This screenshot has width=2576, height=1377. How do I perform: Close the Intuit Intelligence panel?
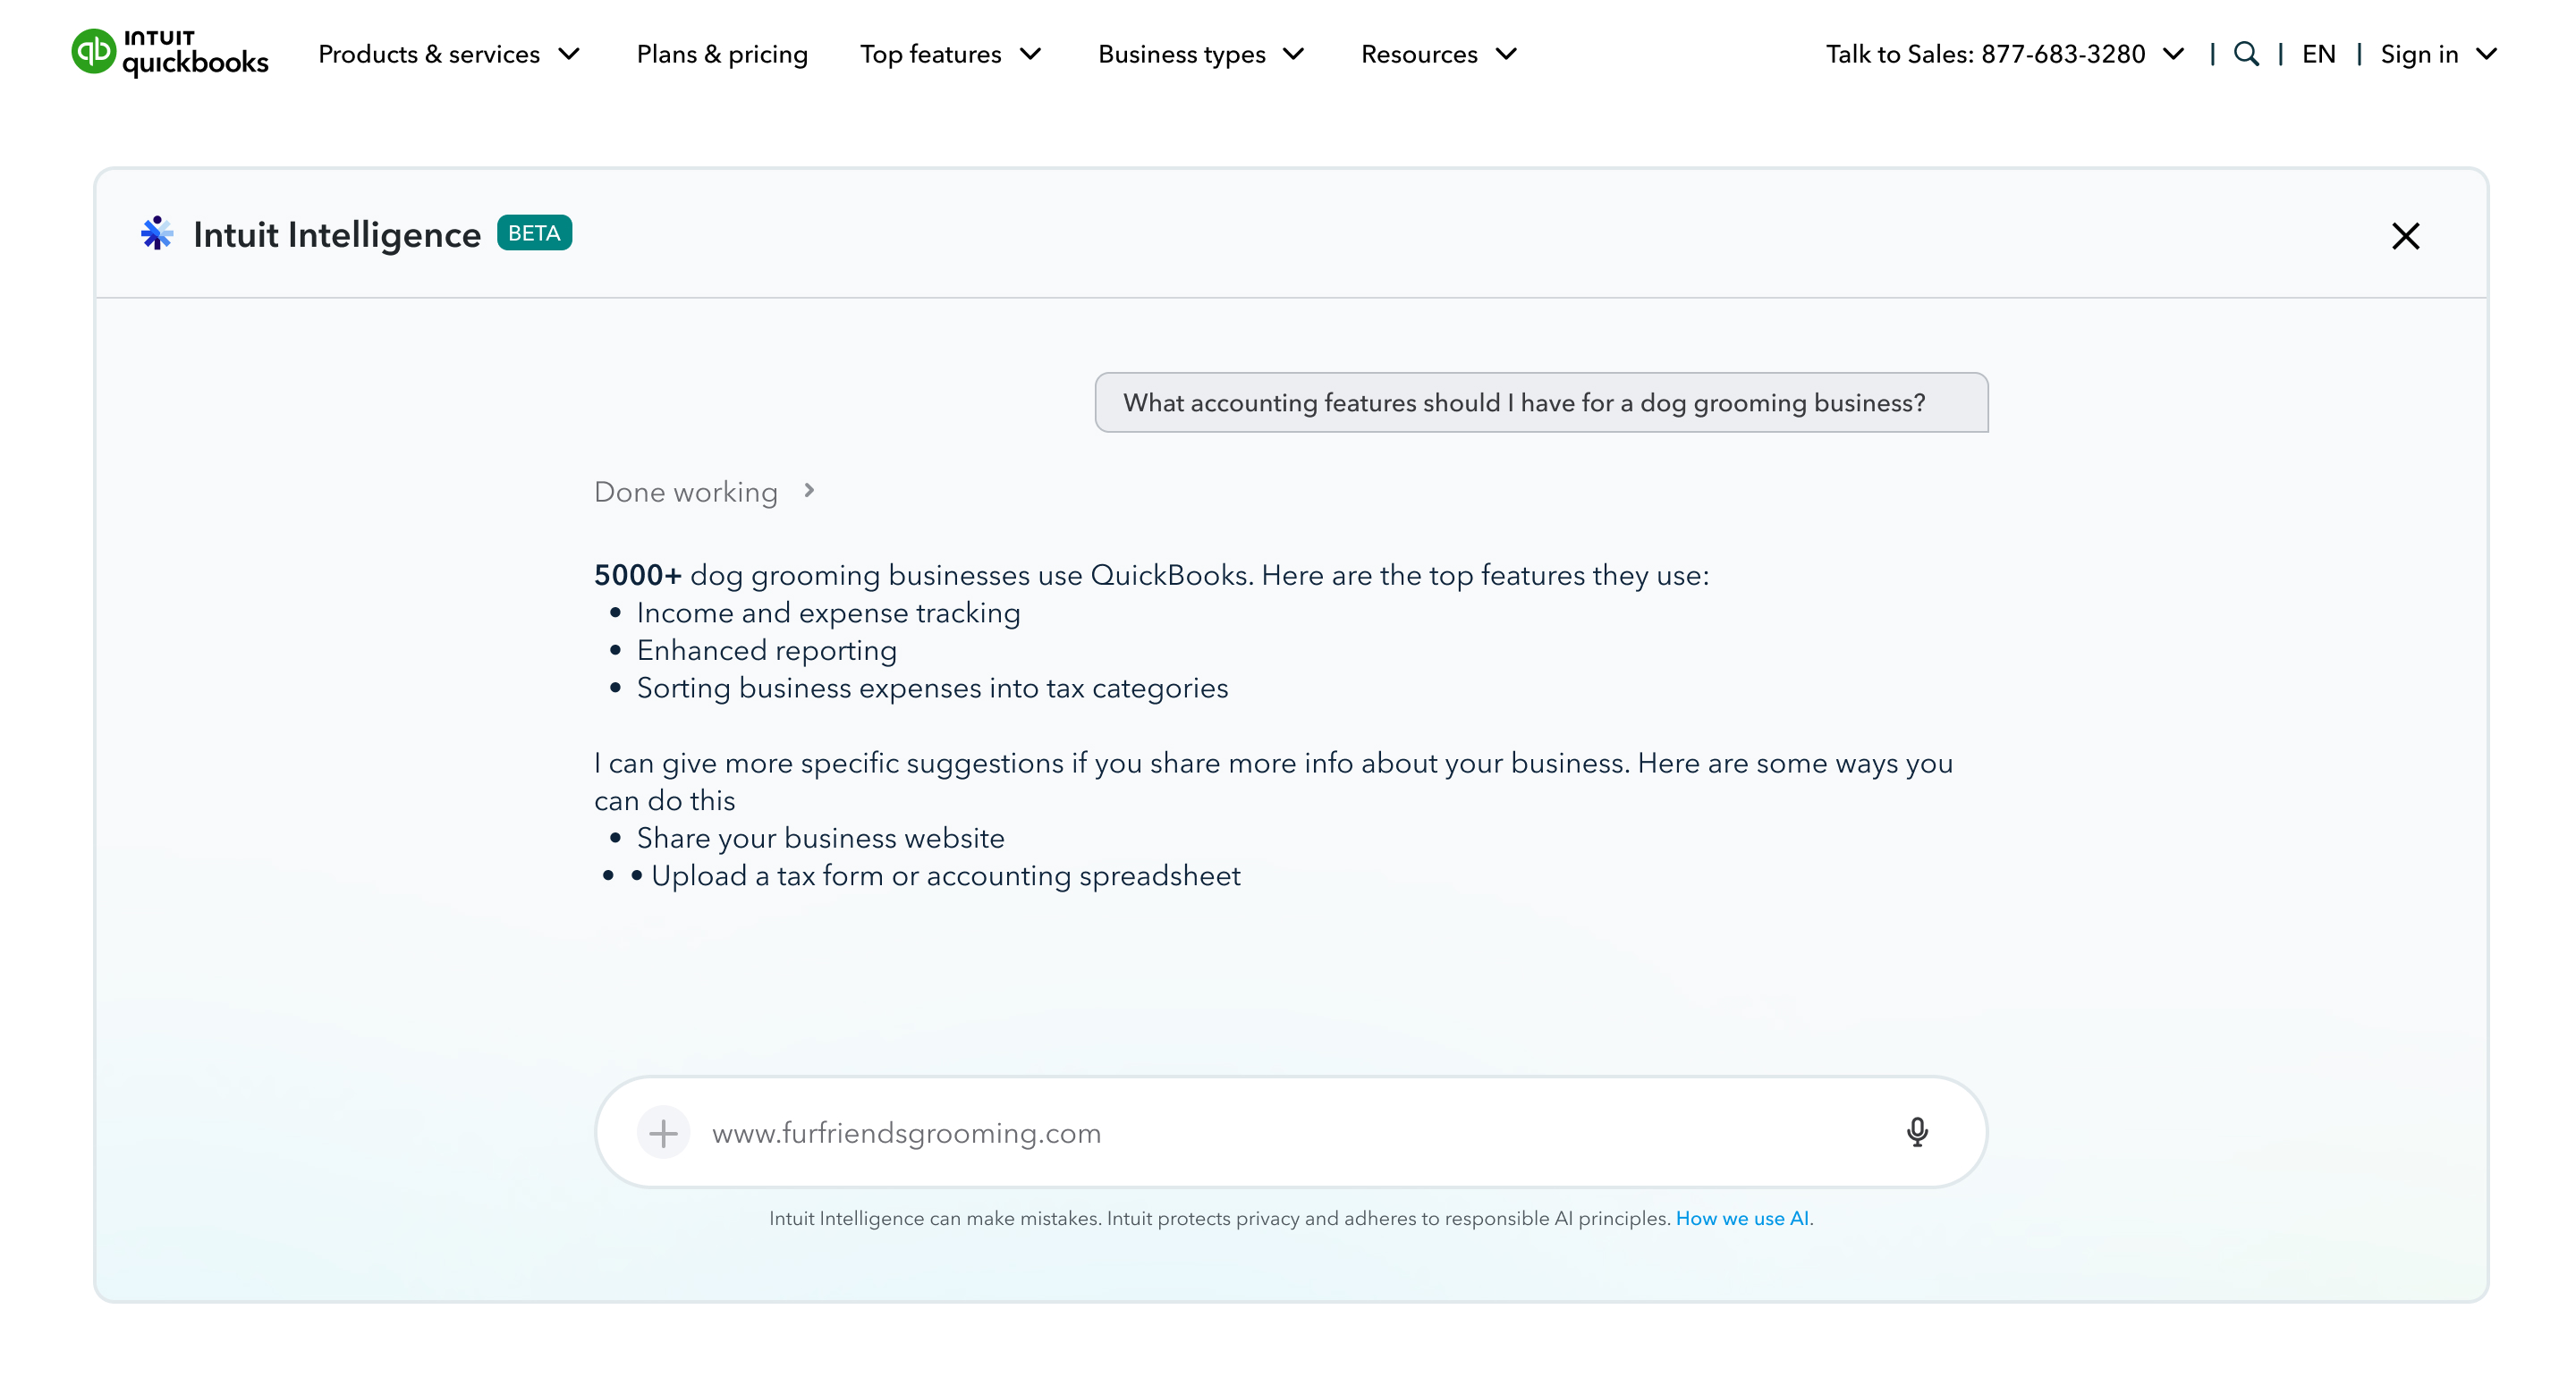(x=2405, y=236)
